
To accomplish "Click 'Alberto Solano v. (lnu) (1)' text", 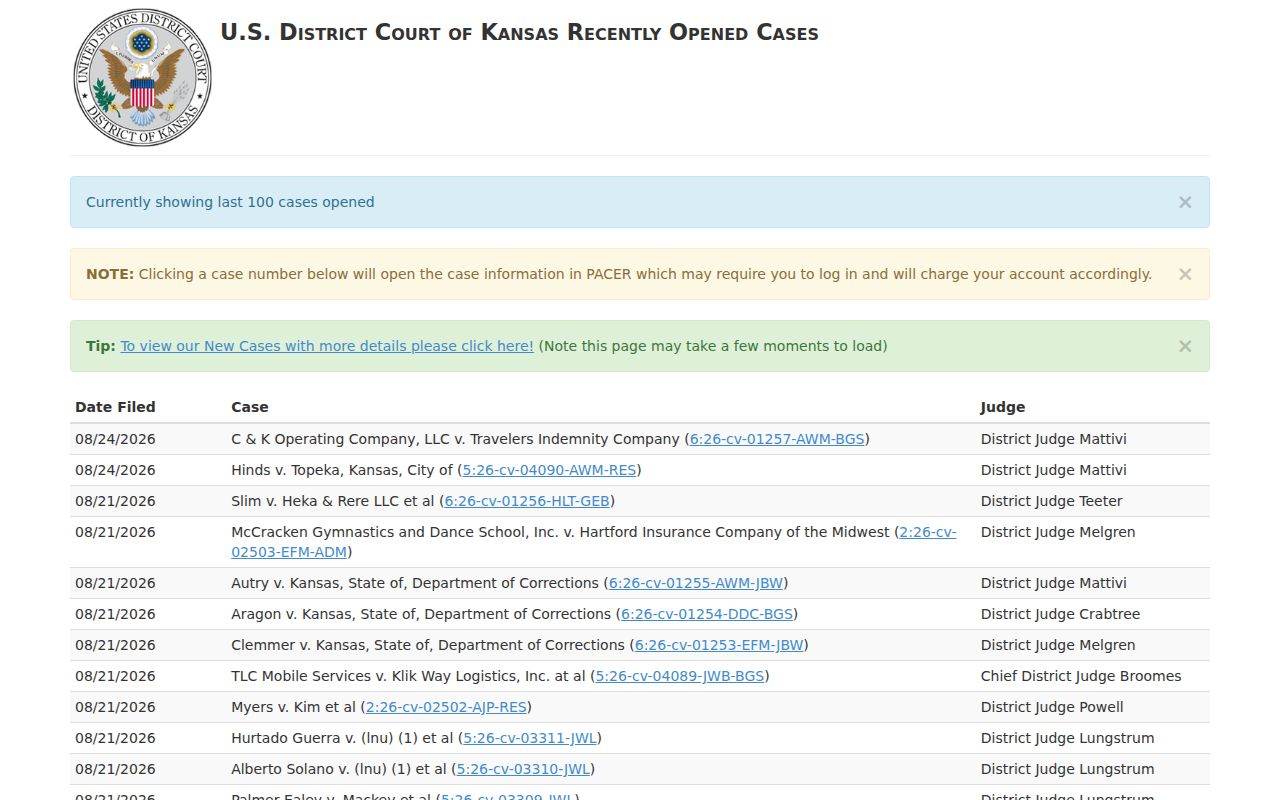I will 321,769.
